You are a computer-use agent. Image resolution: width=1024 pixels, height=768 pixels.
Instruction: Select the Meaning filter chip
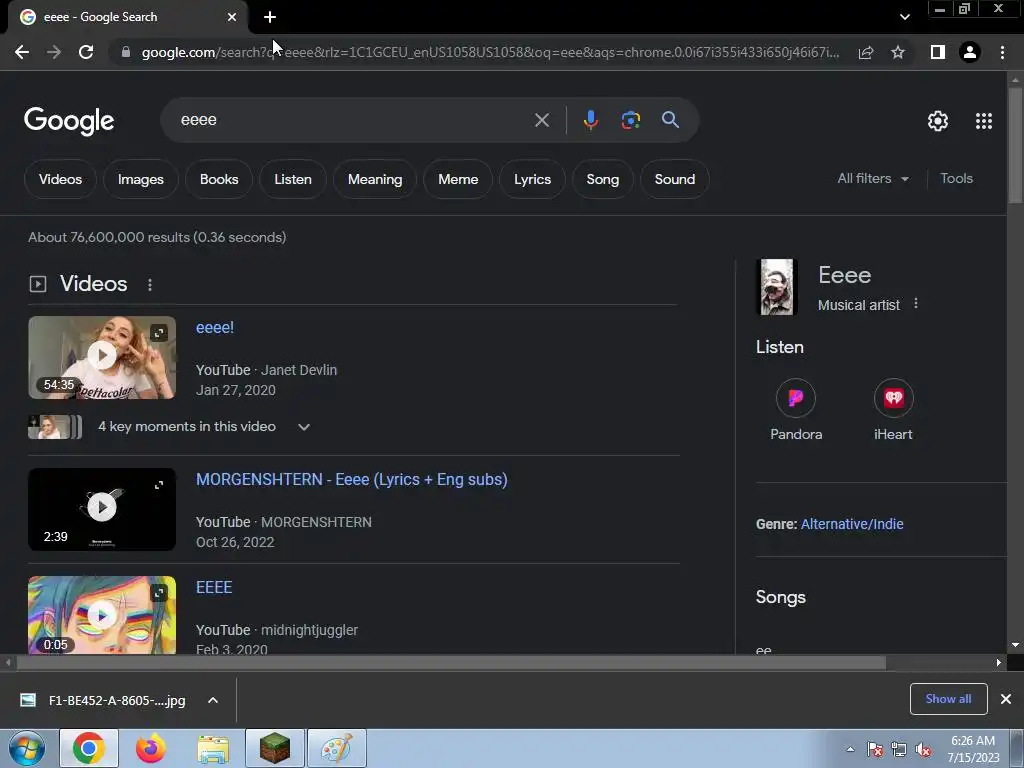coord(375,179)
